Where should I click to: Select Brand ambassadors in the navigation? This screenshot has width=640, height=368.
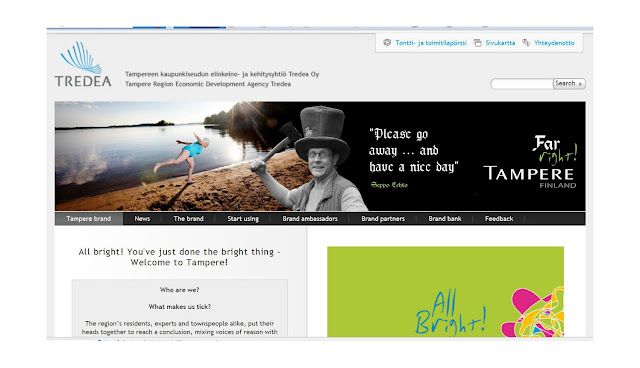click(310, 219)
